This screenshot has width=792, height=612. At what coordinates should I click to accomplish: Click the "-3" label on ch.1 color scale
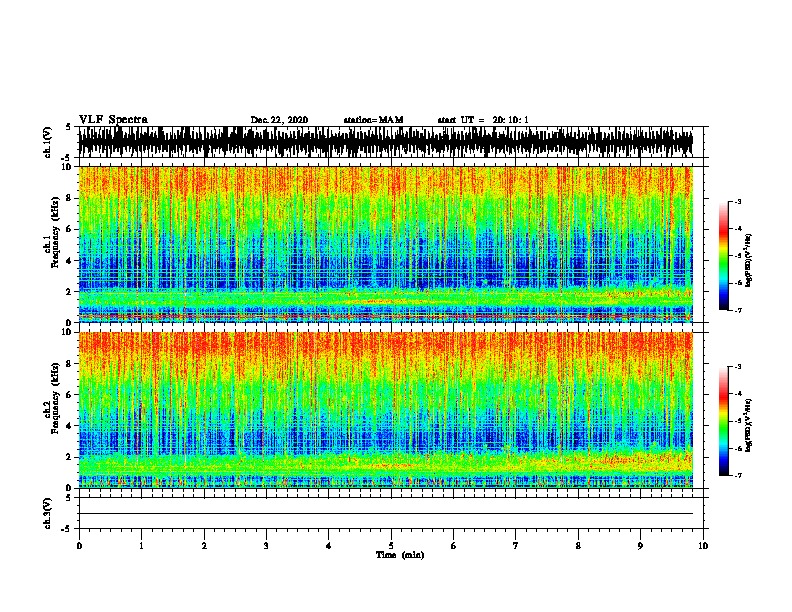(738, 201)
